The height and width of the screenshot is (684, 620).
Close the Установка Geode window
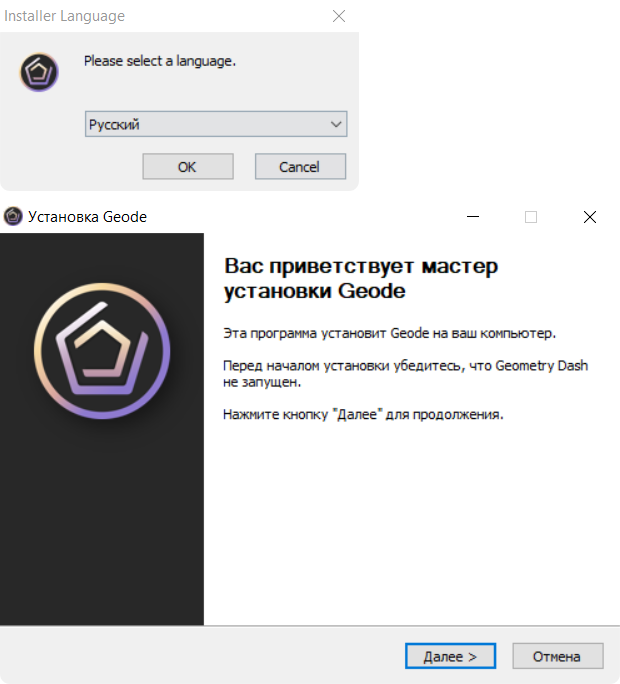(x=590, y=217)
